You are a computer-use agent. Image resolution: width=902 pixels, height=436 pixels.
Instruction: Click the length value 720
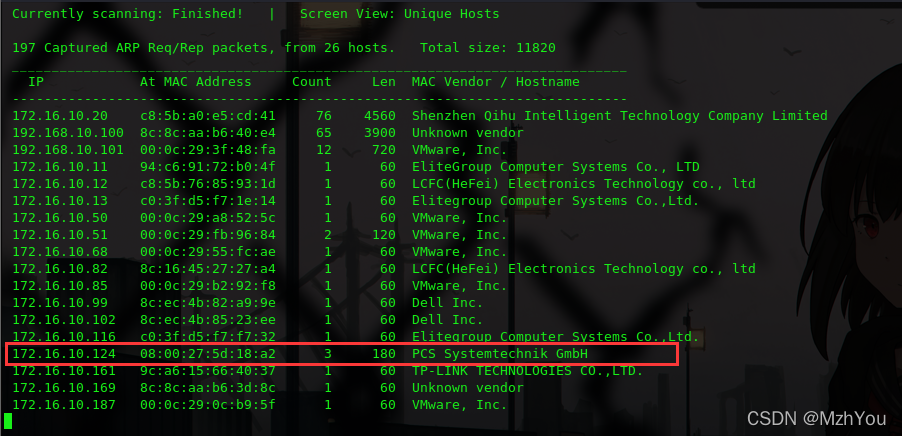(x=384, y=150)
